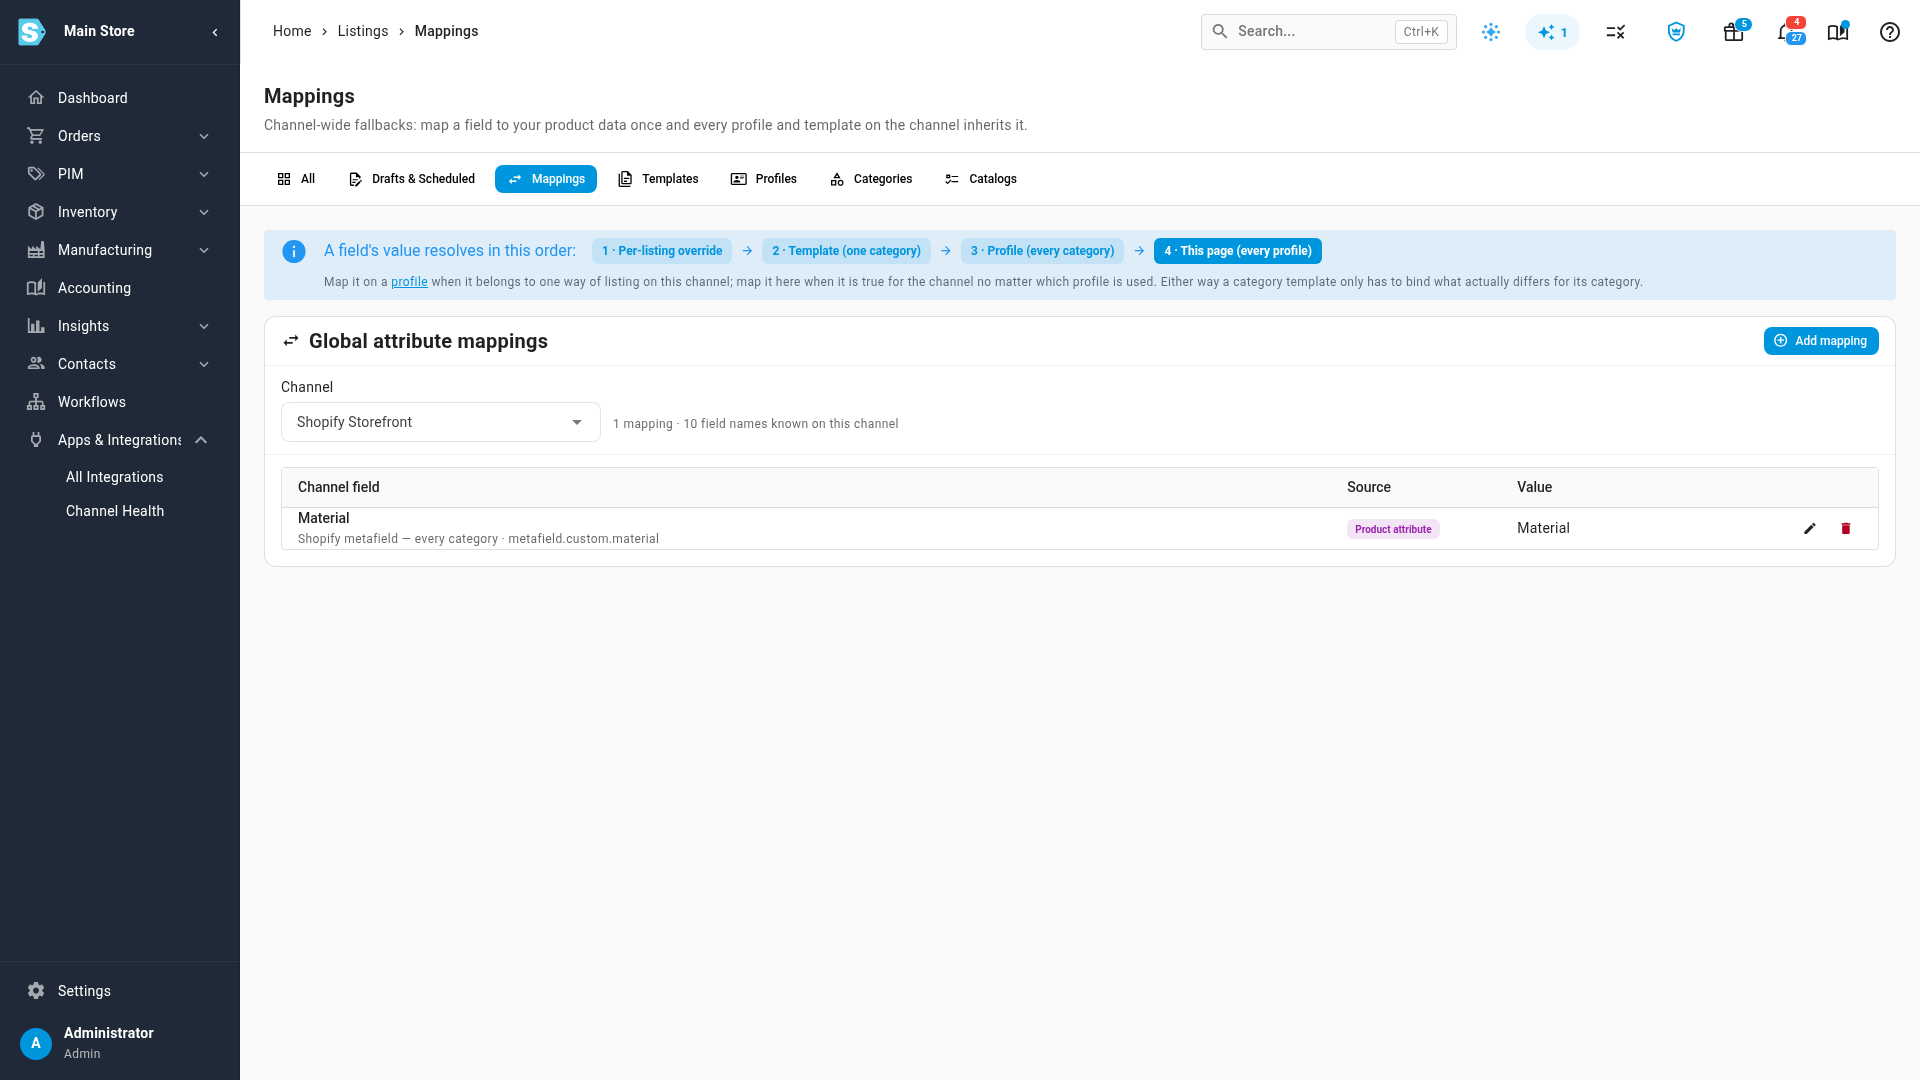
Task: Go to All Integrations
Action: point(114,477)
